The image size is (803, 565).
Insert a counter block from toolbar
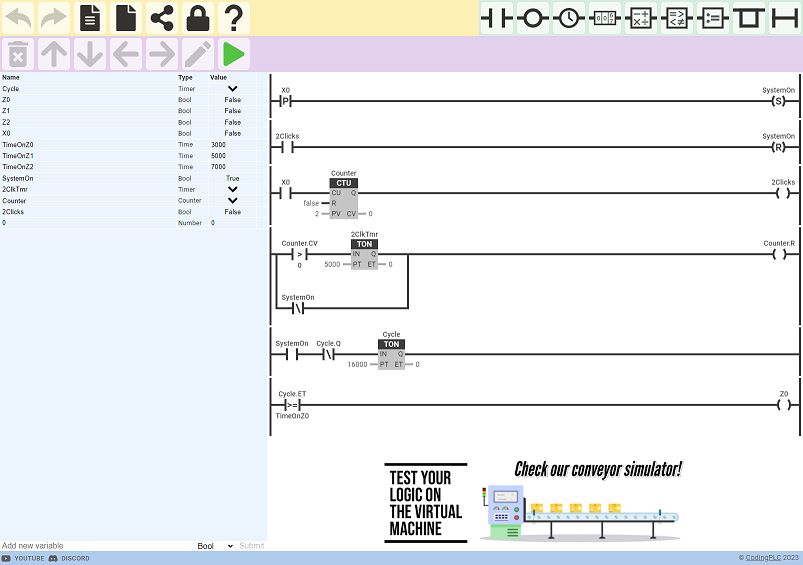[605, 18]
